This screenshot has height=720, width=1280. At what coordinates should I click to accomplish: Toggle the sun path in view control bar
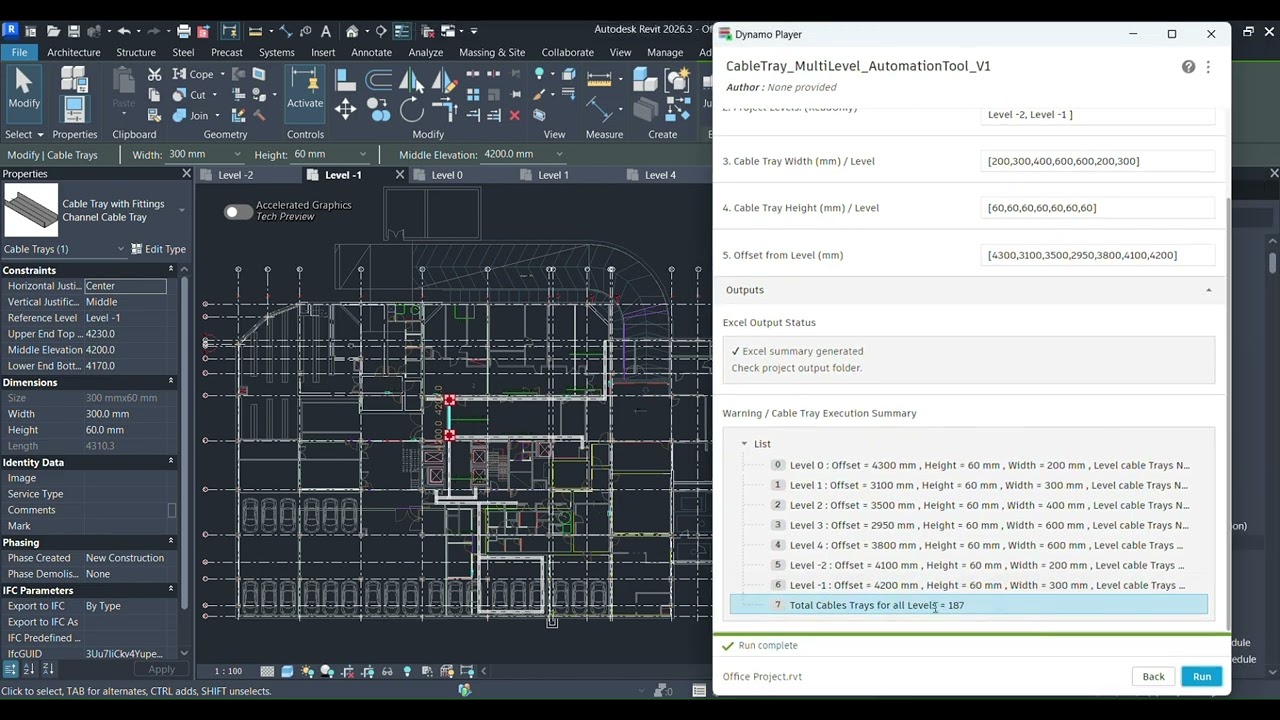tap(307, 671)
